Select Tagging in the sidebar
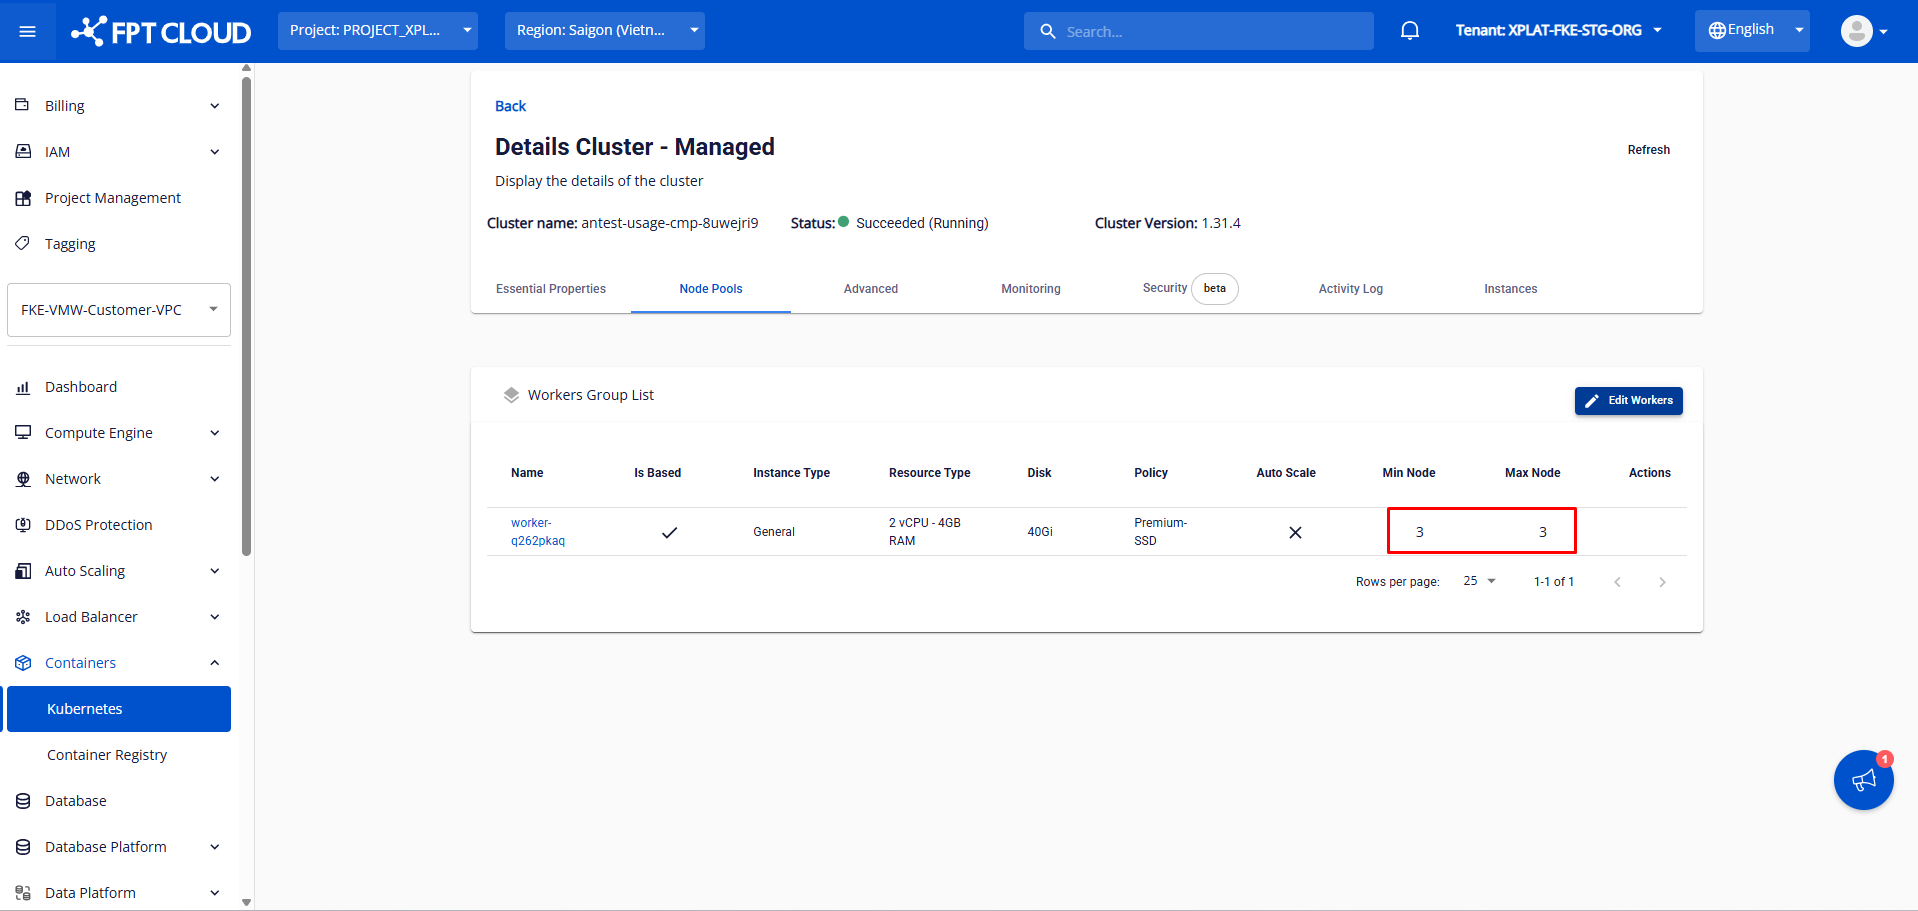The image size is (1918, 911). point(70,244)
